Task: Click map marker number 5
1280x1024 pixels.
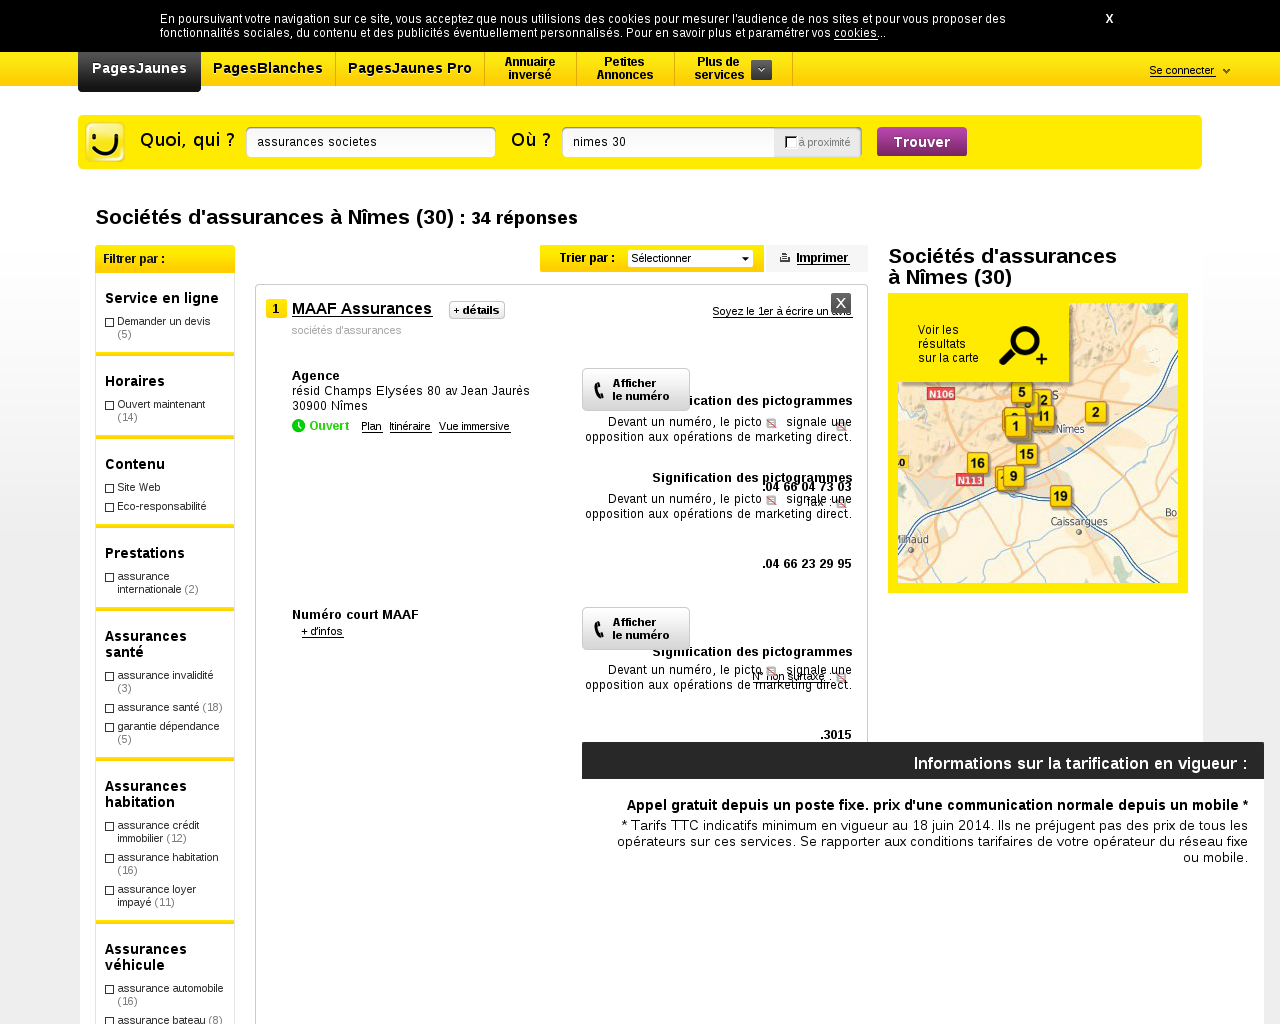Action: (x=1021, y=393)
